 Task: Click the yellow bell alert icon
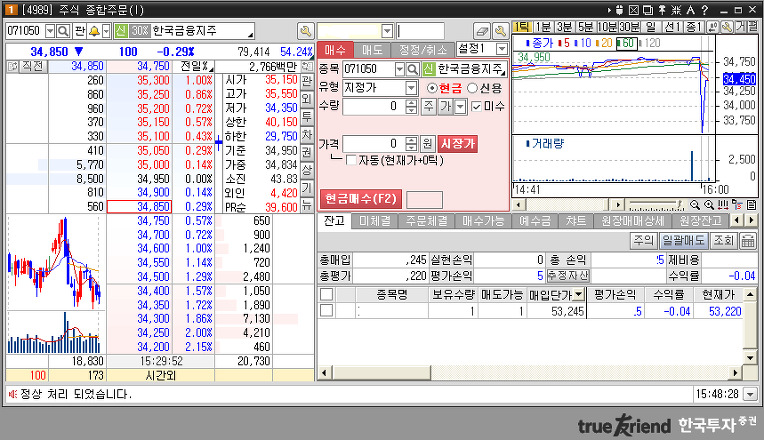[95, 31]
